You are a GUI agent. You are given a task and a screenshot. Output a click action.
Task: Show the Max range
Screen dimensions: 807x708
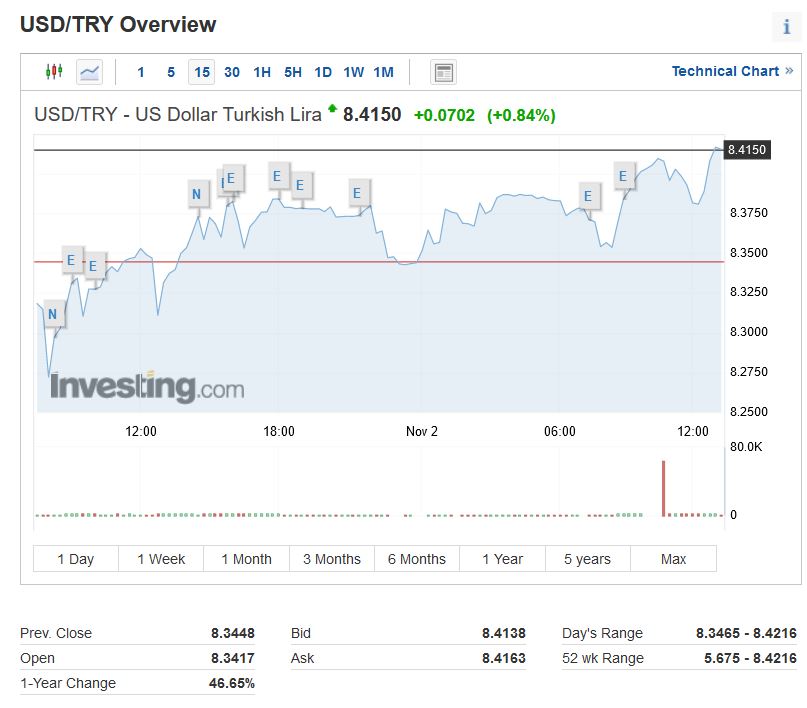(673, 559)
